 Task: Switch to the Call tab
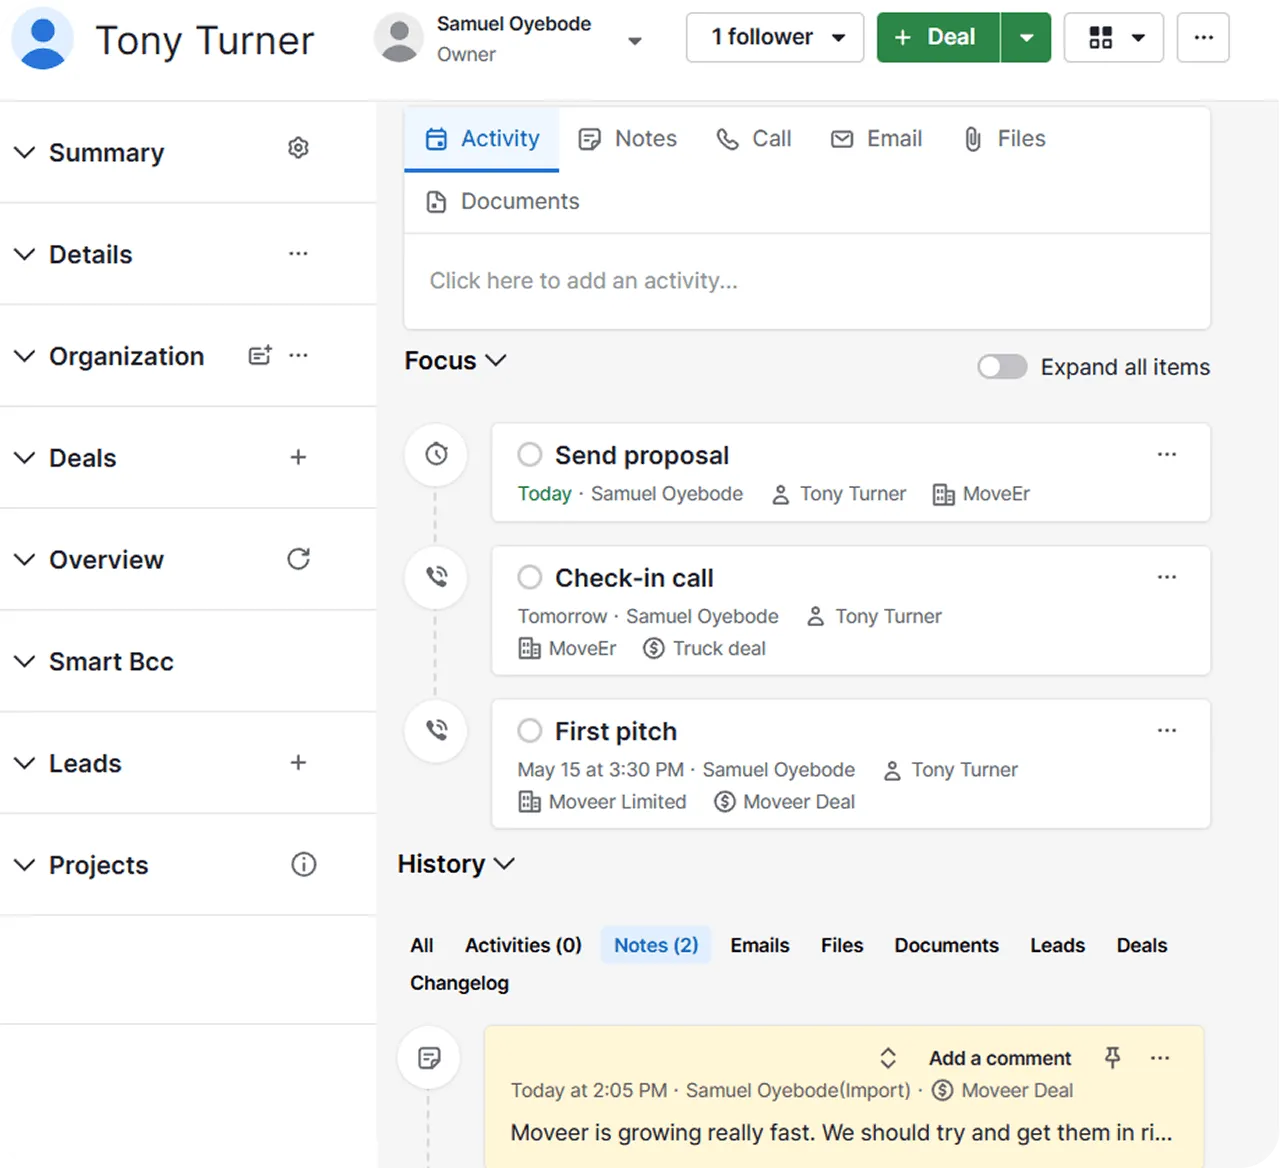pyautogui.click(x=754, y=139)
